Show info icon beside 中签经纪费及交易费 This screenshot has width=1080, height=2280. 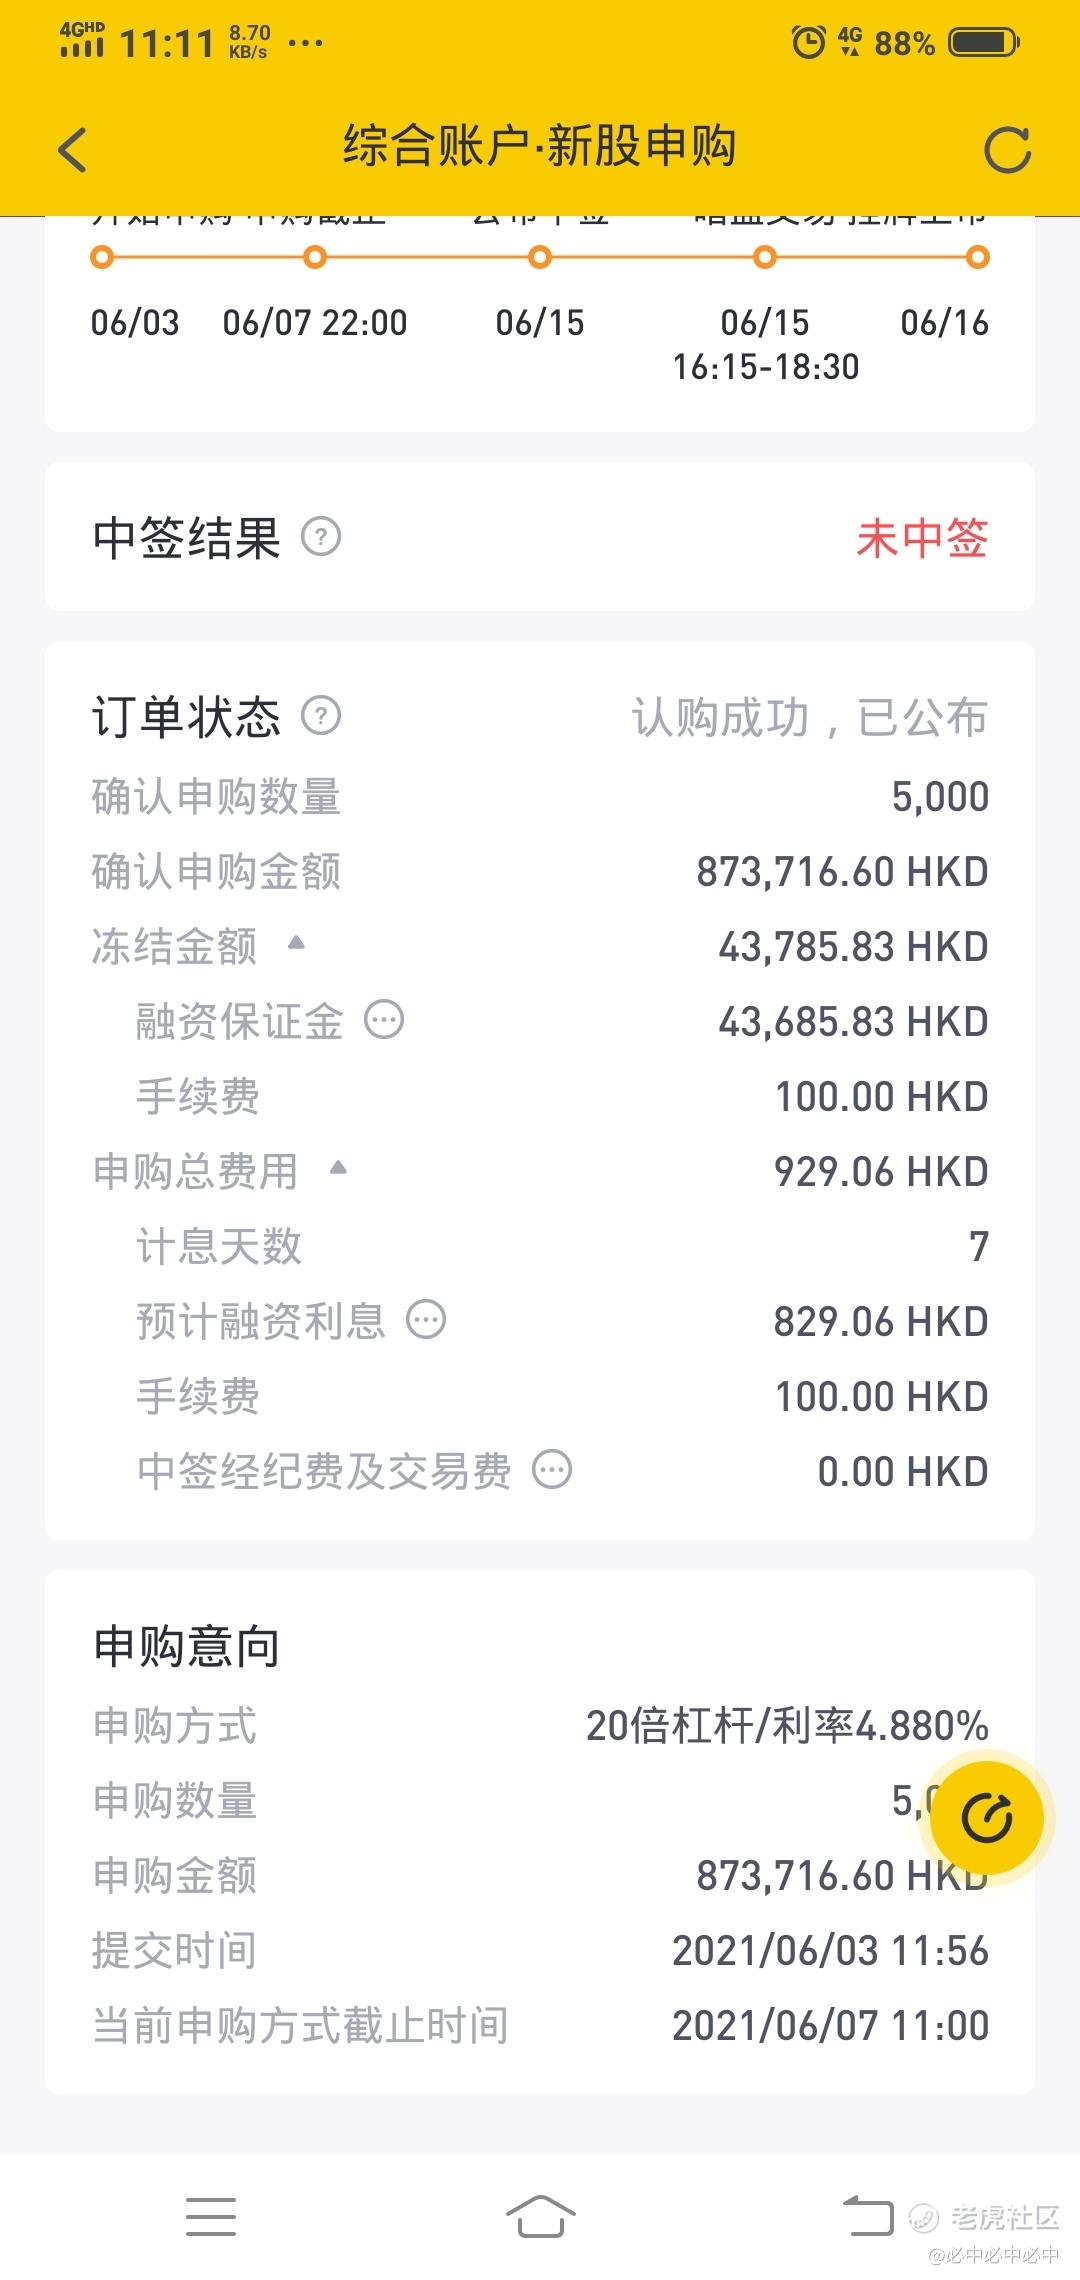[x=552, y=1470]
